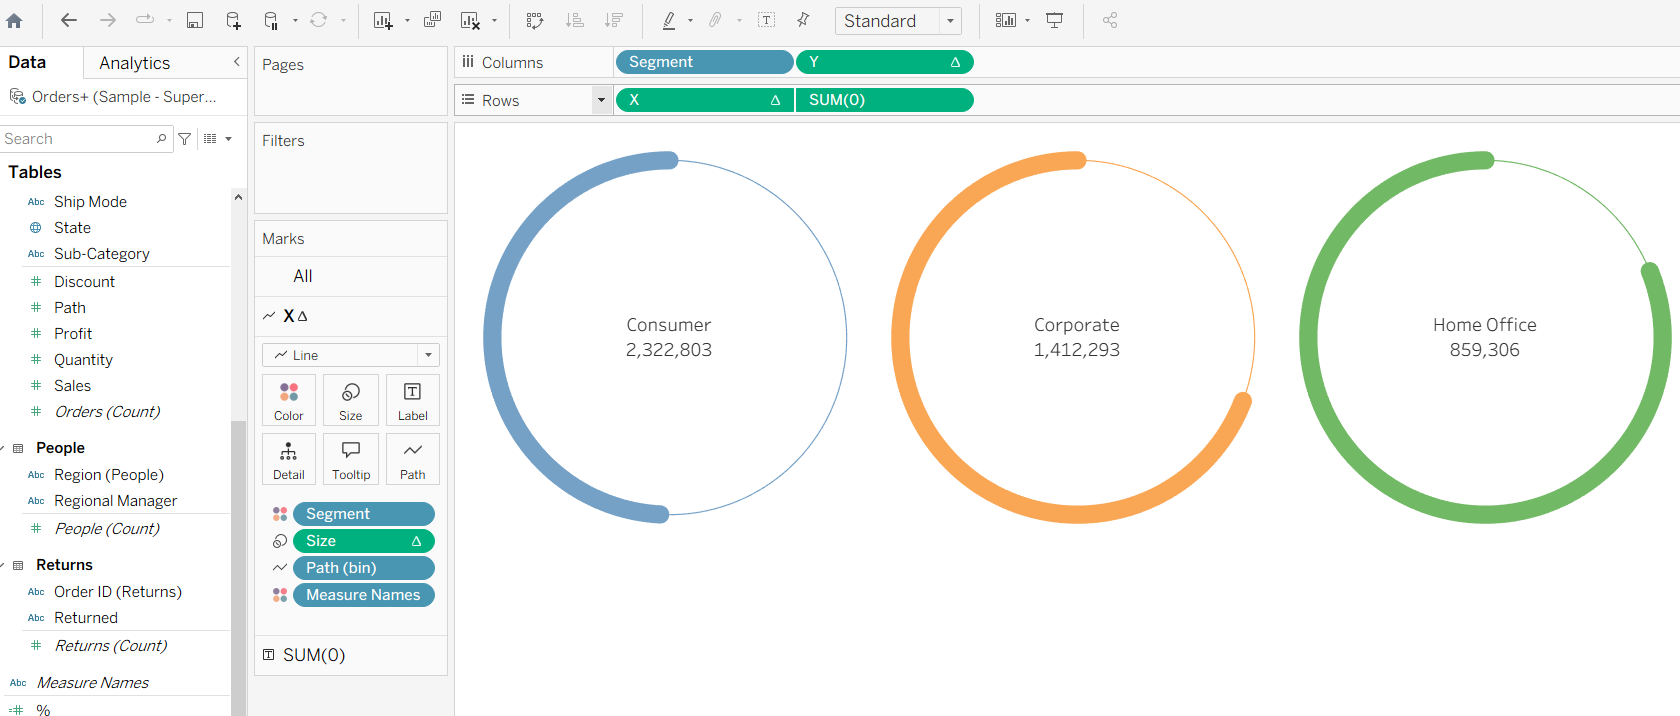Switch to the Data tab
Image resolution: width=1680 pixels, height=716 pixels.
[27, 62]
